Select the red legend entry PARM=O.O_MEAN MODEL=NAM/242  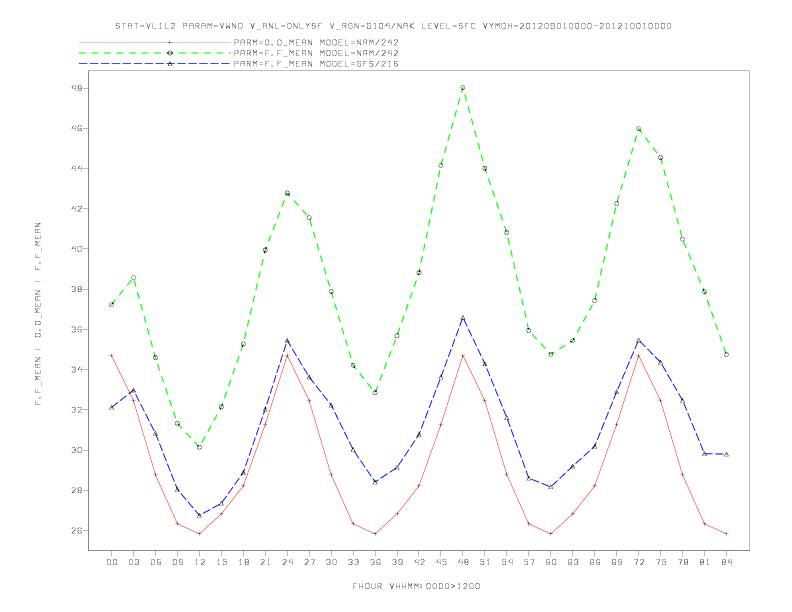coord(316,42)
